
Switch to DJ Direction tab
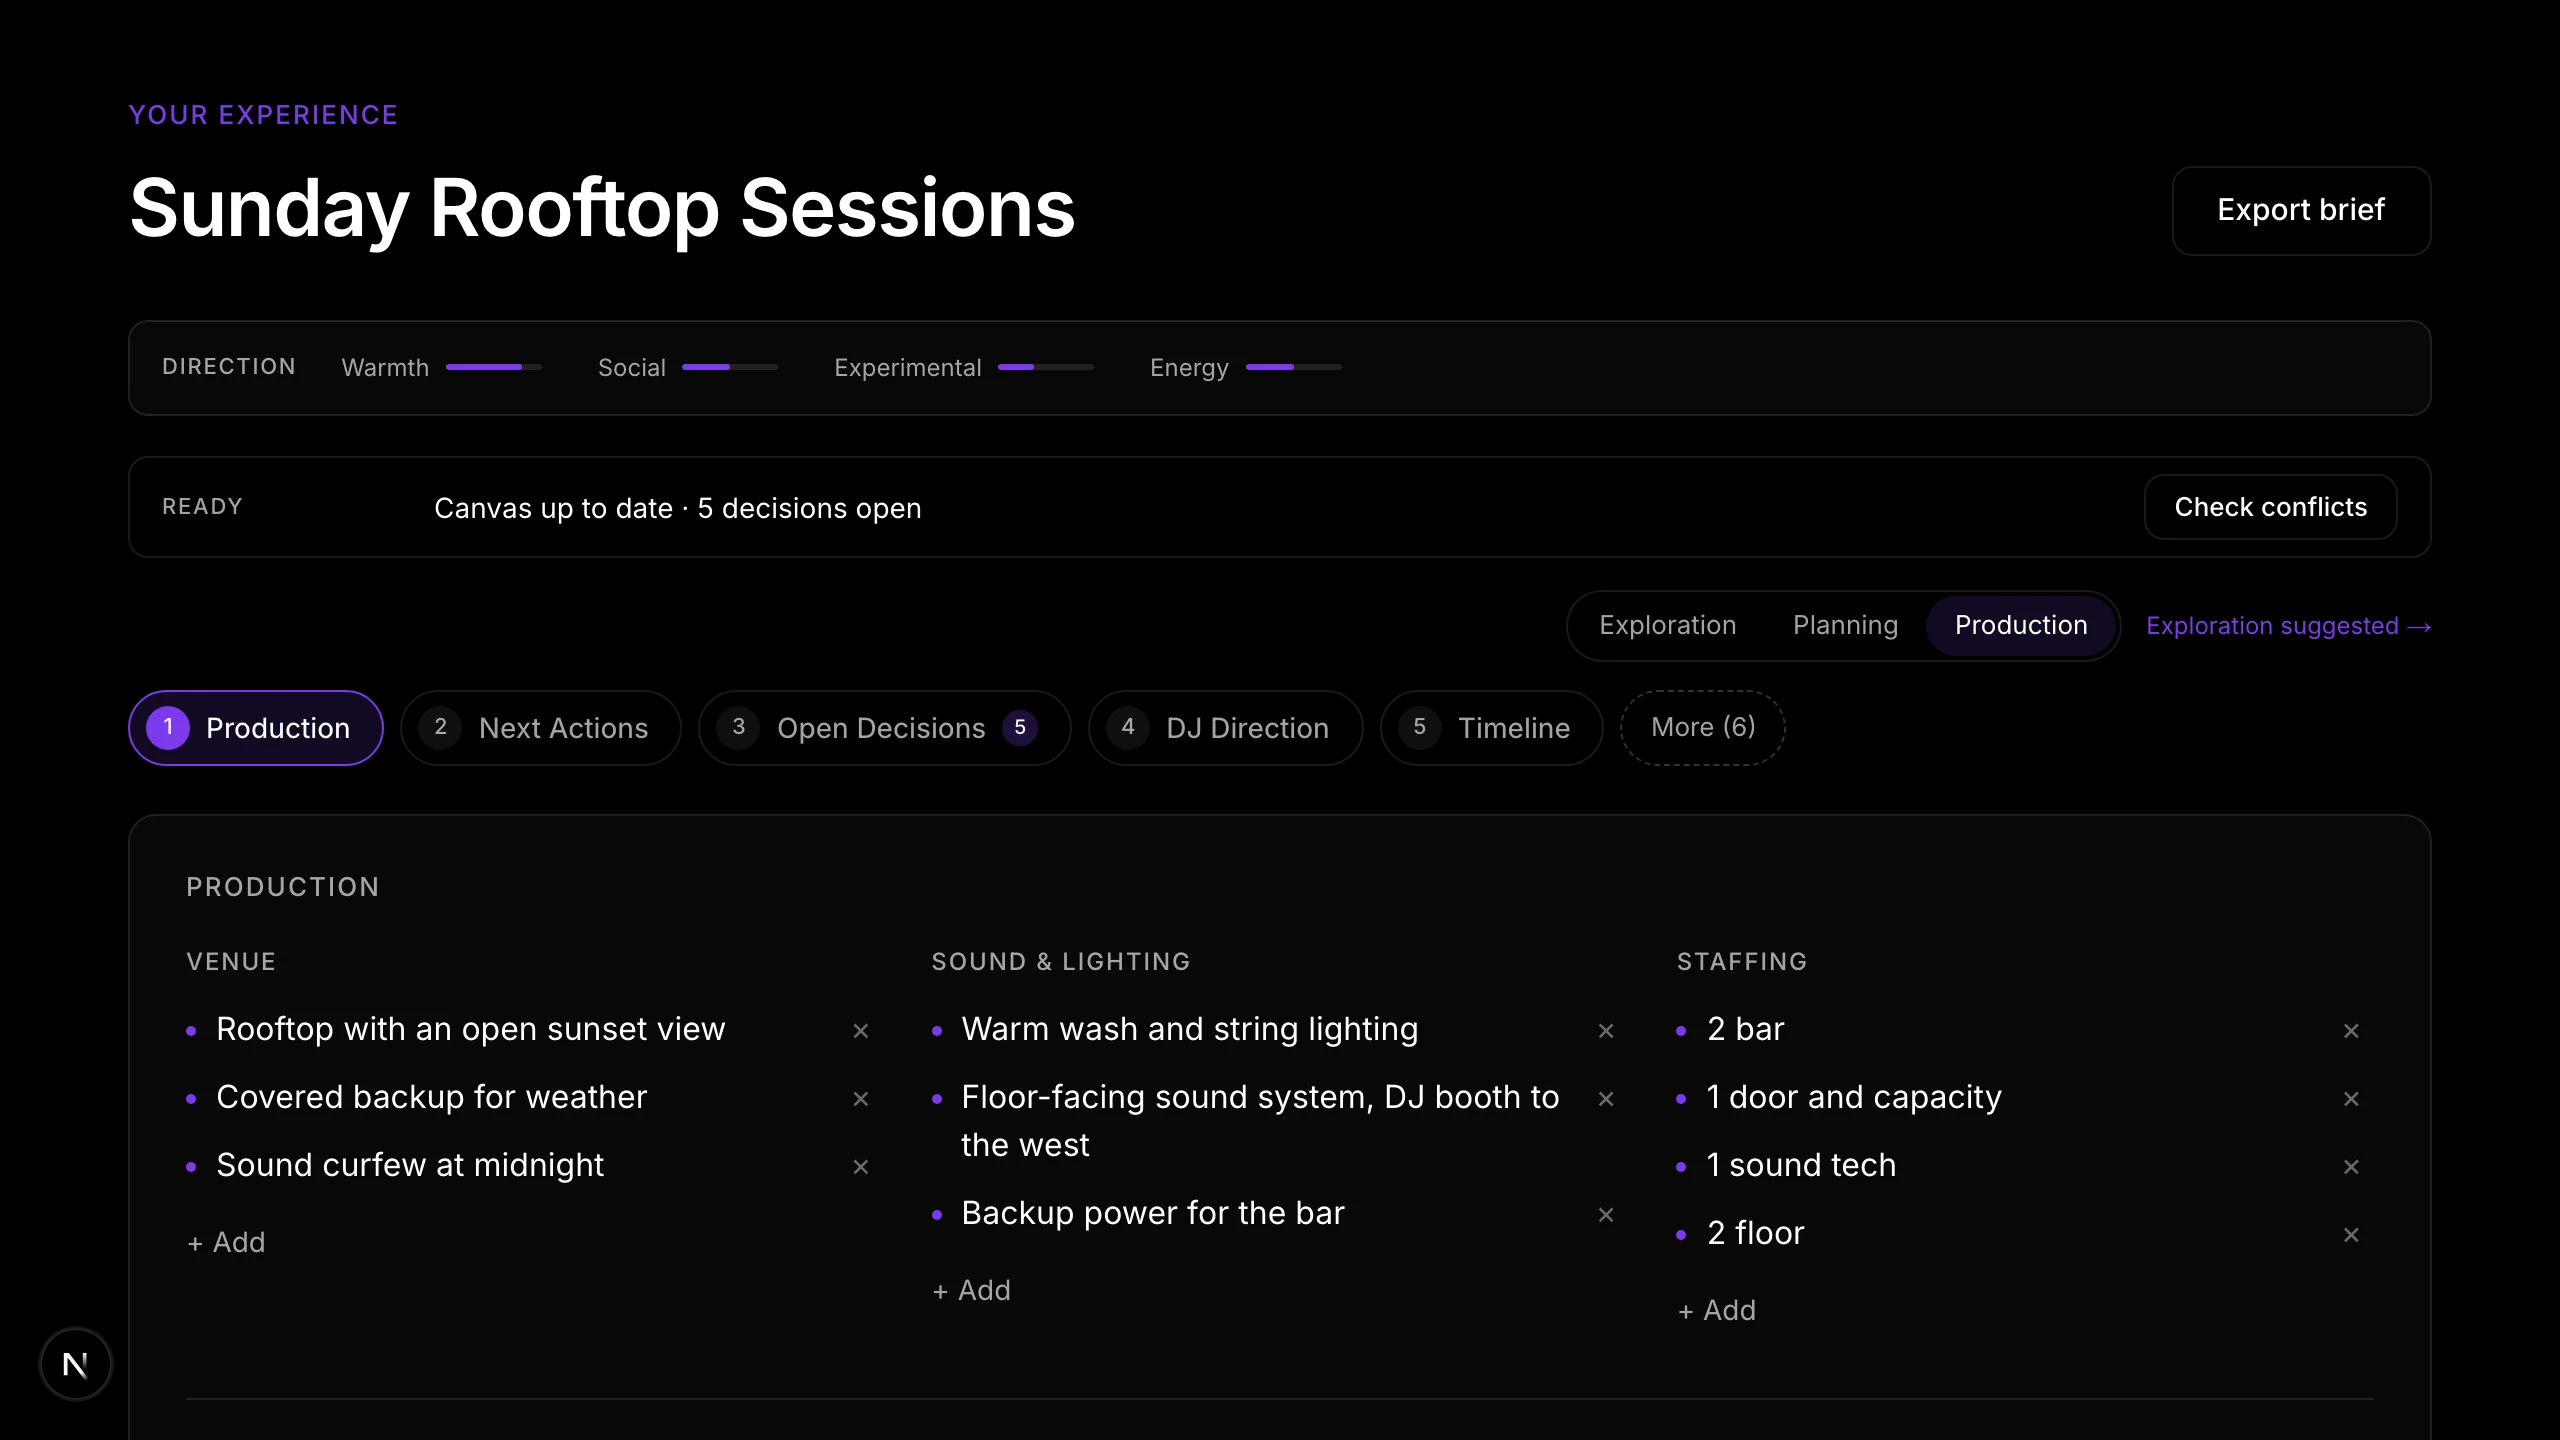pyautogui.click(x=1225, y=727)
